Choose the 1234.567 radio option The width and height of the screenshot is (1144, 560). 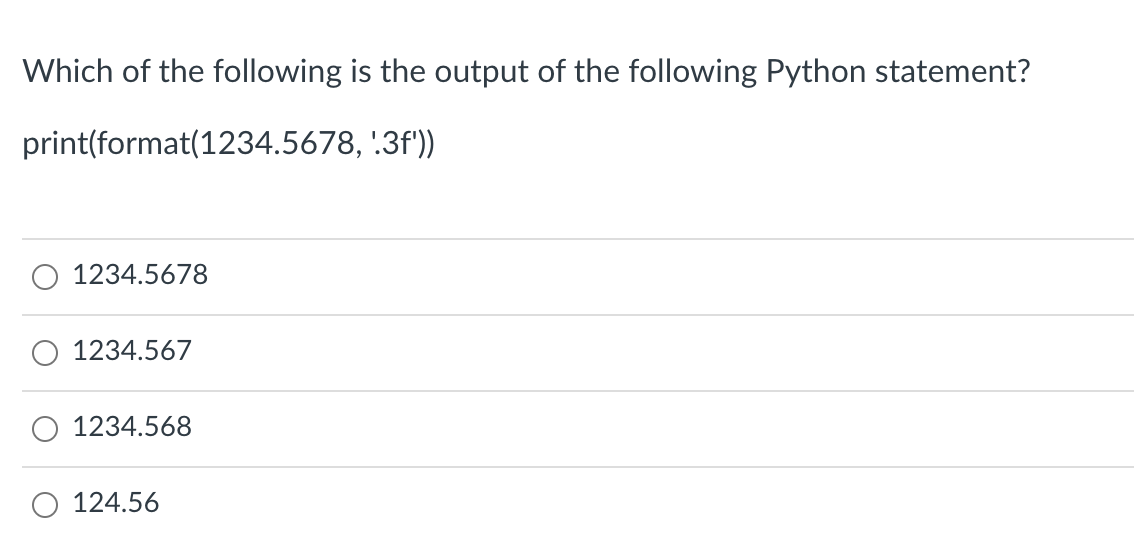45,353
